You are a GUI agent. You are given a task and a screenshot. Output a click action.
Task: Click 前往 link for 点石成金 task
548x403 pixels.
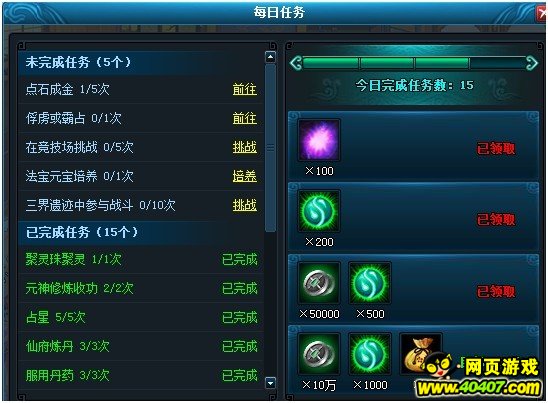245,89
